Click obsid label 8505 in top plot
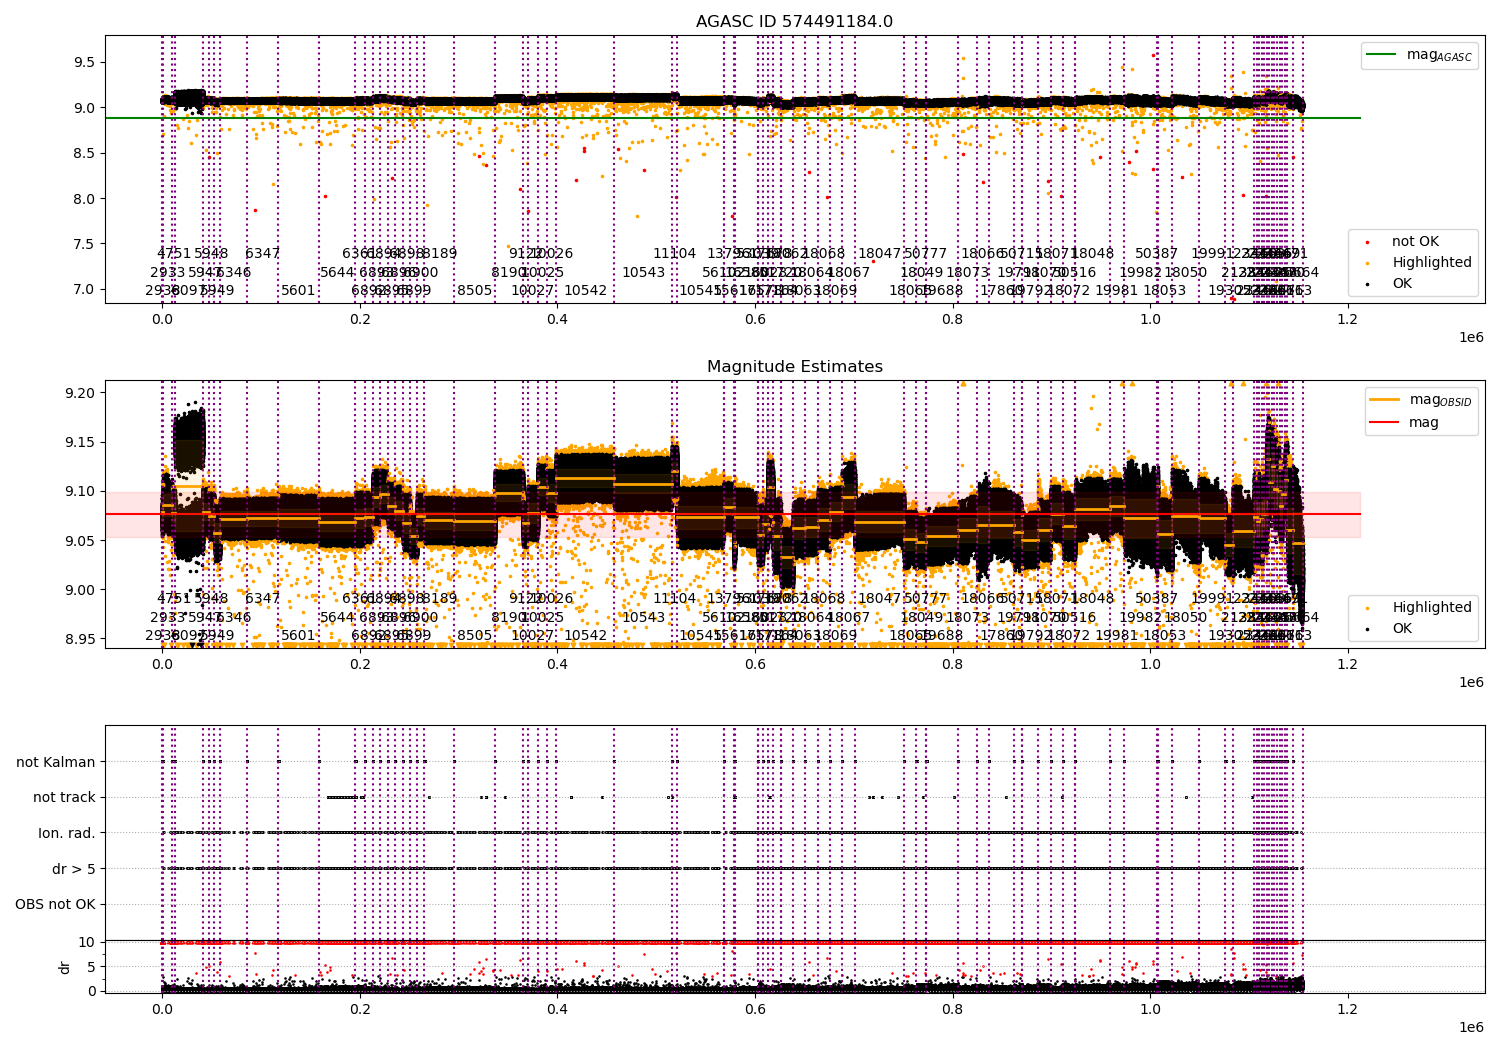Image resolution: width=1500 pixels, height=1050 pixels. 475,291
